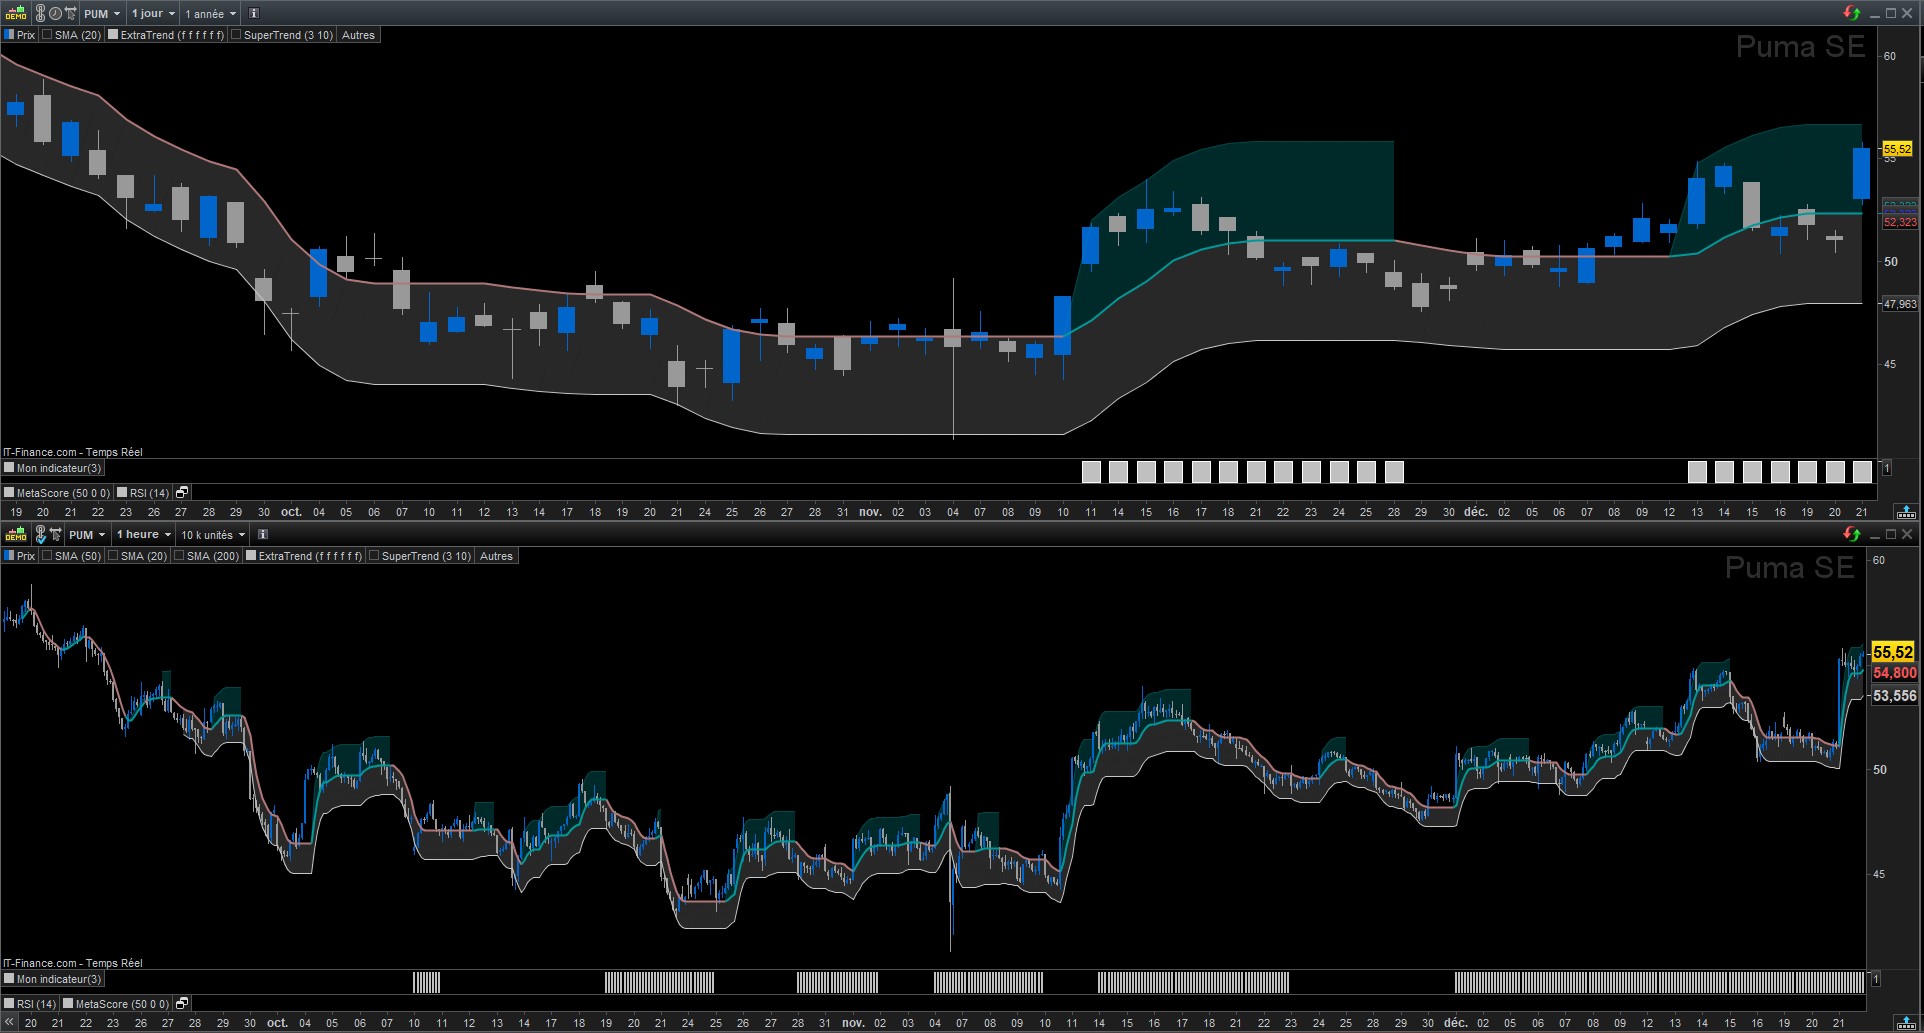This screenshot has width=1924, height=1033.
Task: Toggle ExtraTrend checkbox on daily chart
Action: click(113, 35)
